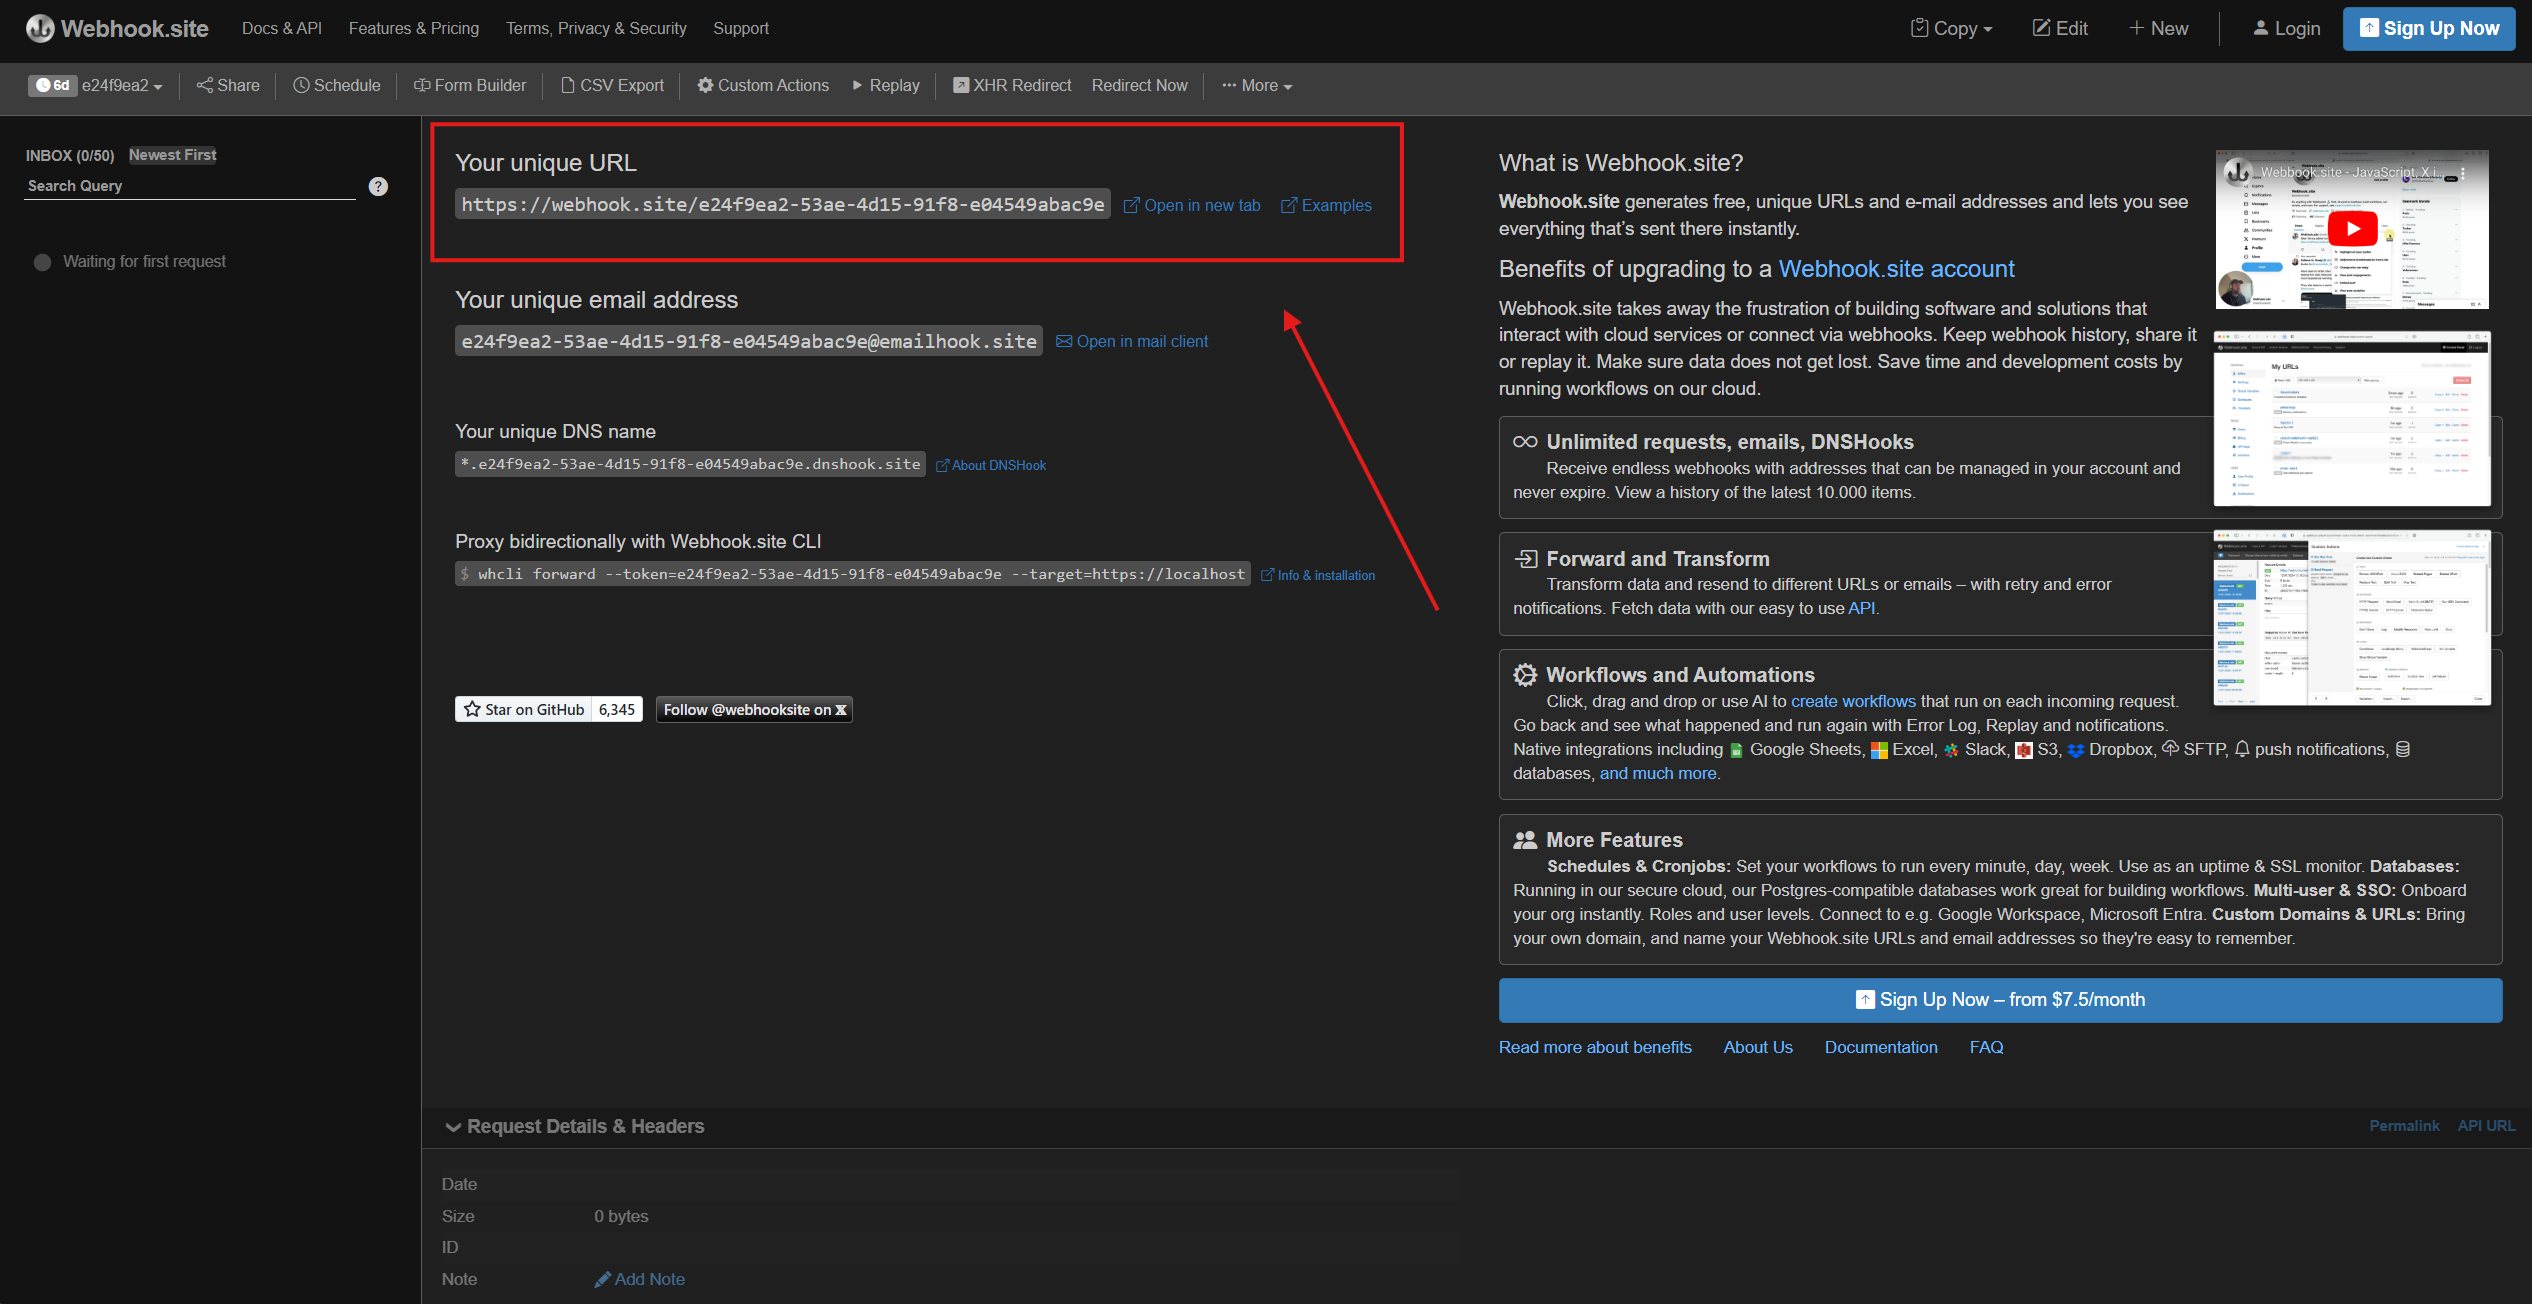
Task: Launch the Form Builder
Action: point(469,85)
